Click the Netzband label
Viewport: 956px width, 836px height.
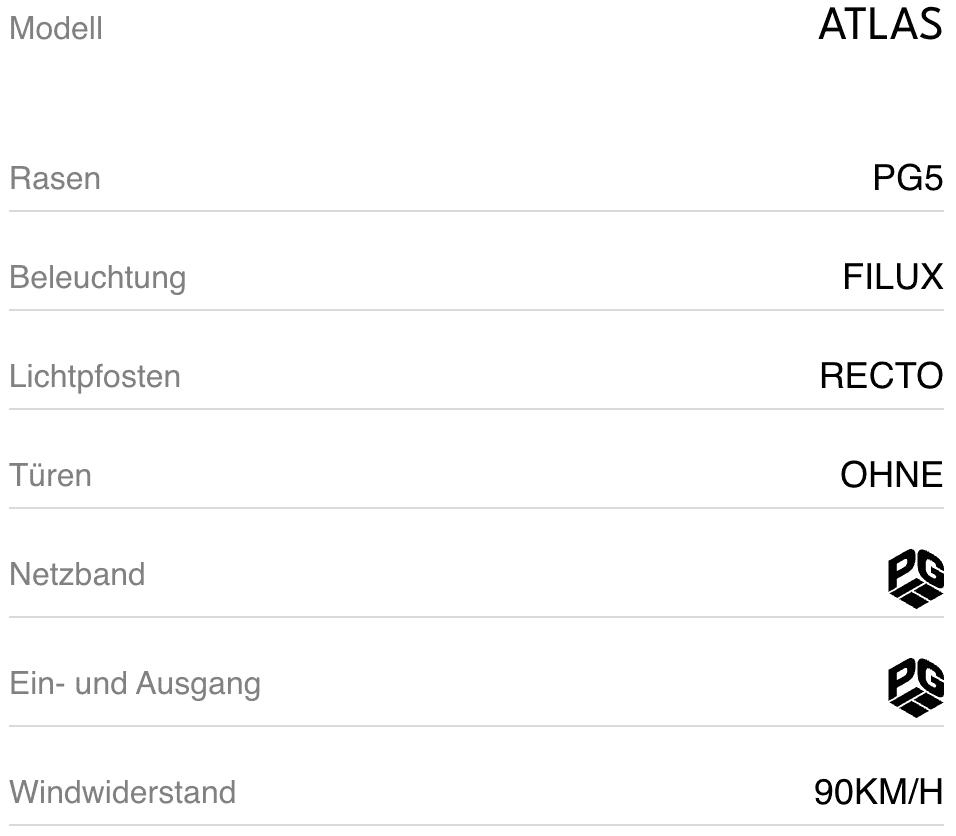(77, 575)
